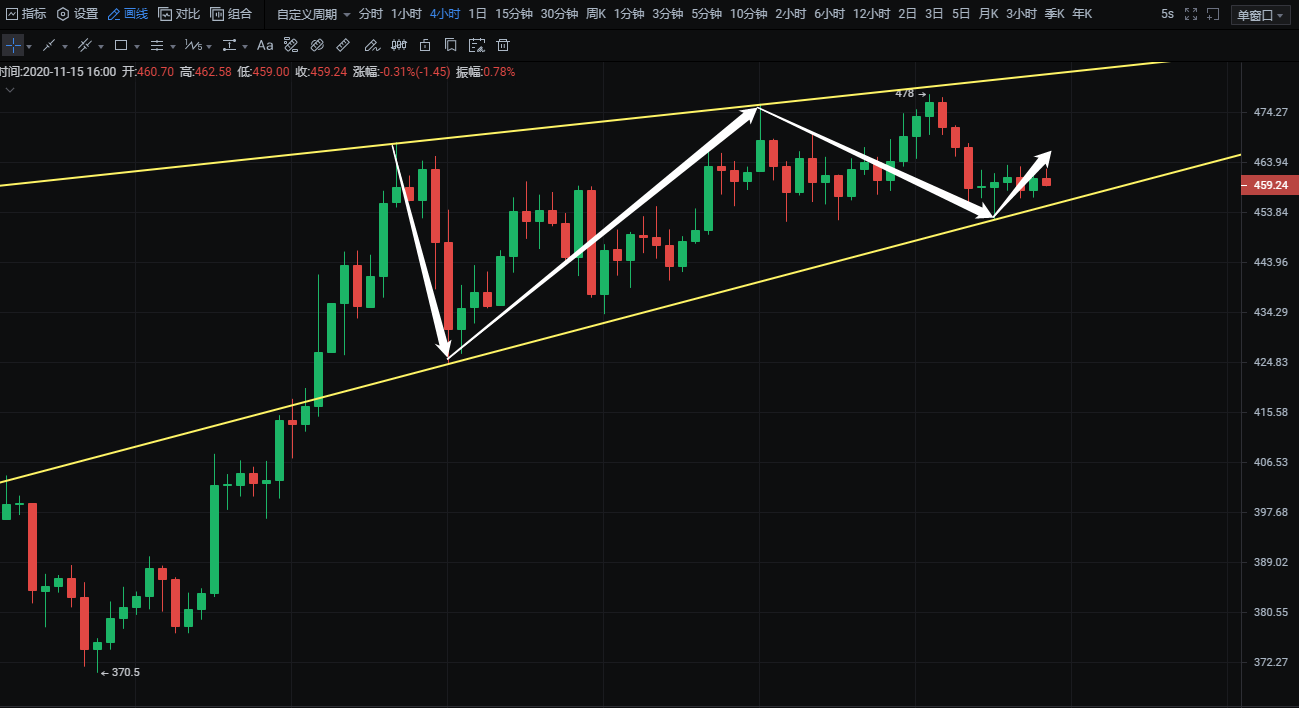Select the crosshair cursor tool
This screenshot has height=708, width=1299.
pyautogui.click(x=12, y=46)
